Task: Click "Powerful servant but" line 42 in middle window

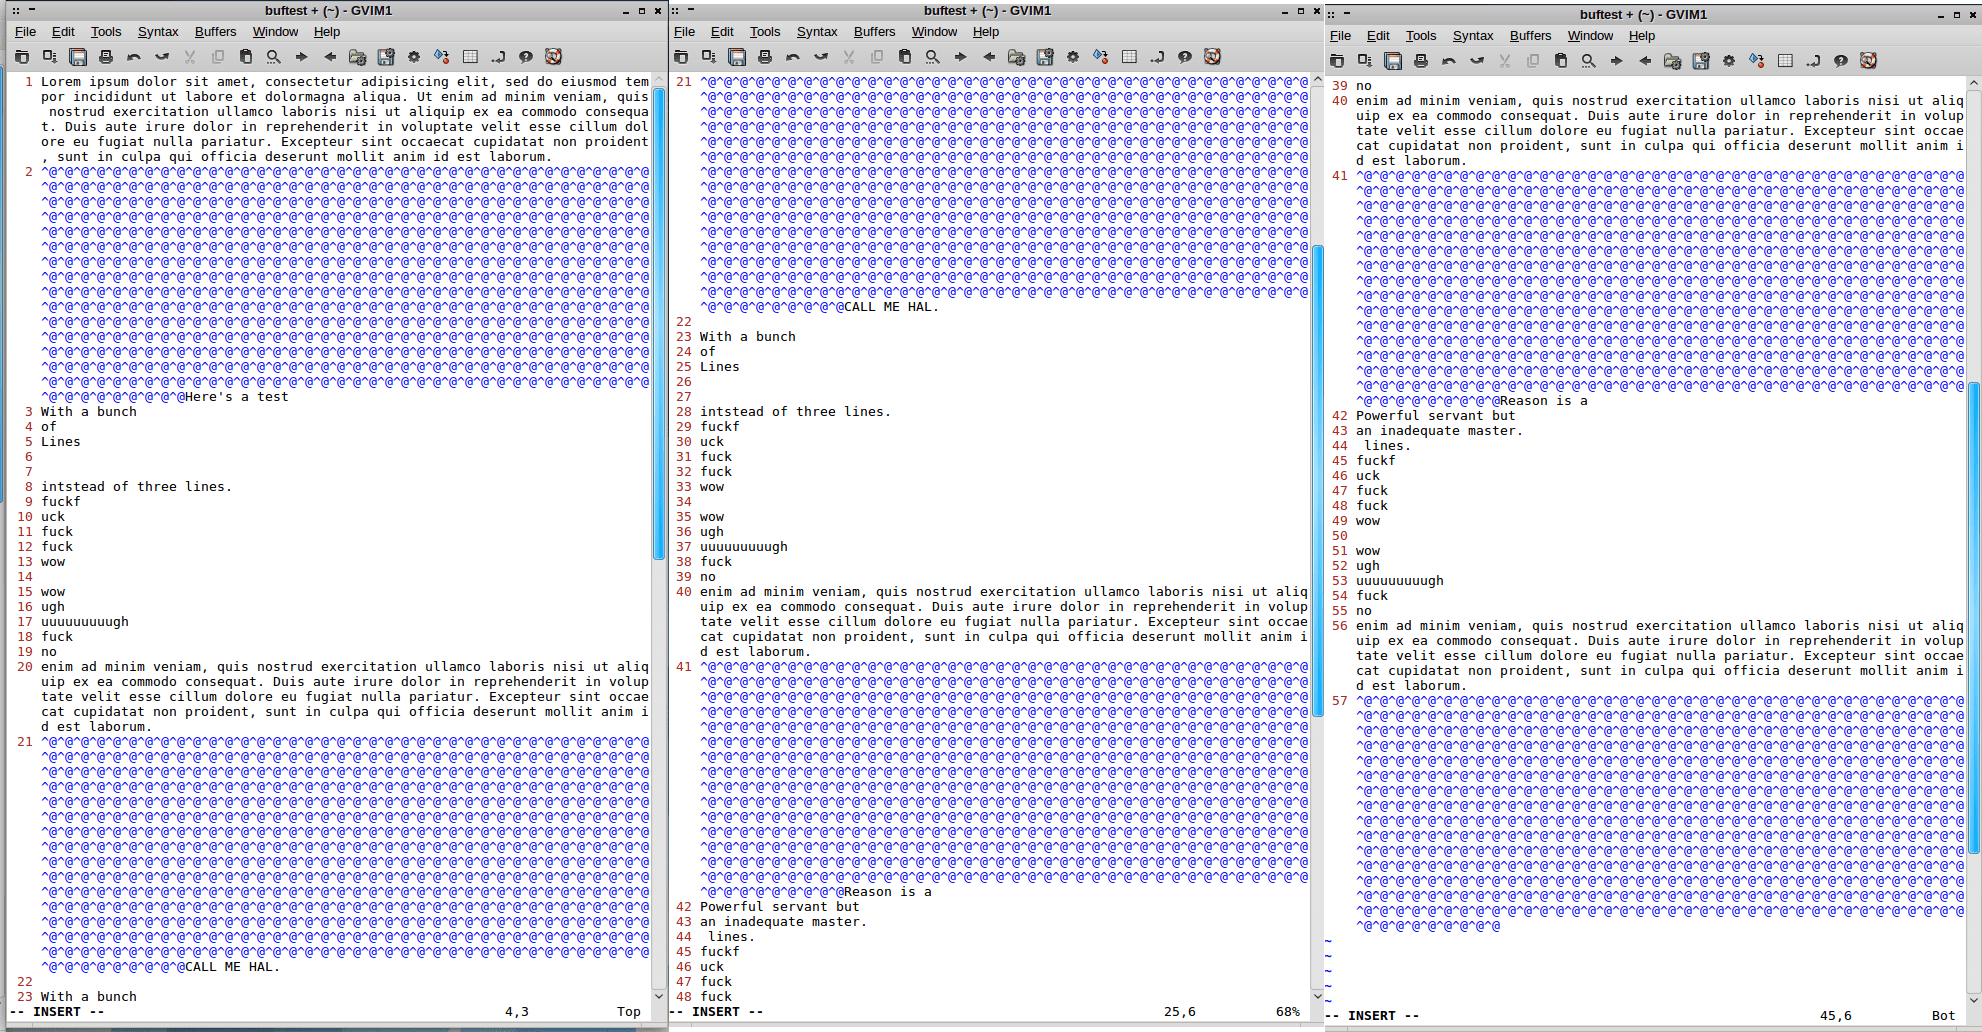Action: pyautogui.click(x=780, y=907)
